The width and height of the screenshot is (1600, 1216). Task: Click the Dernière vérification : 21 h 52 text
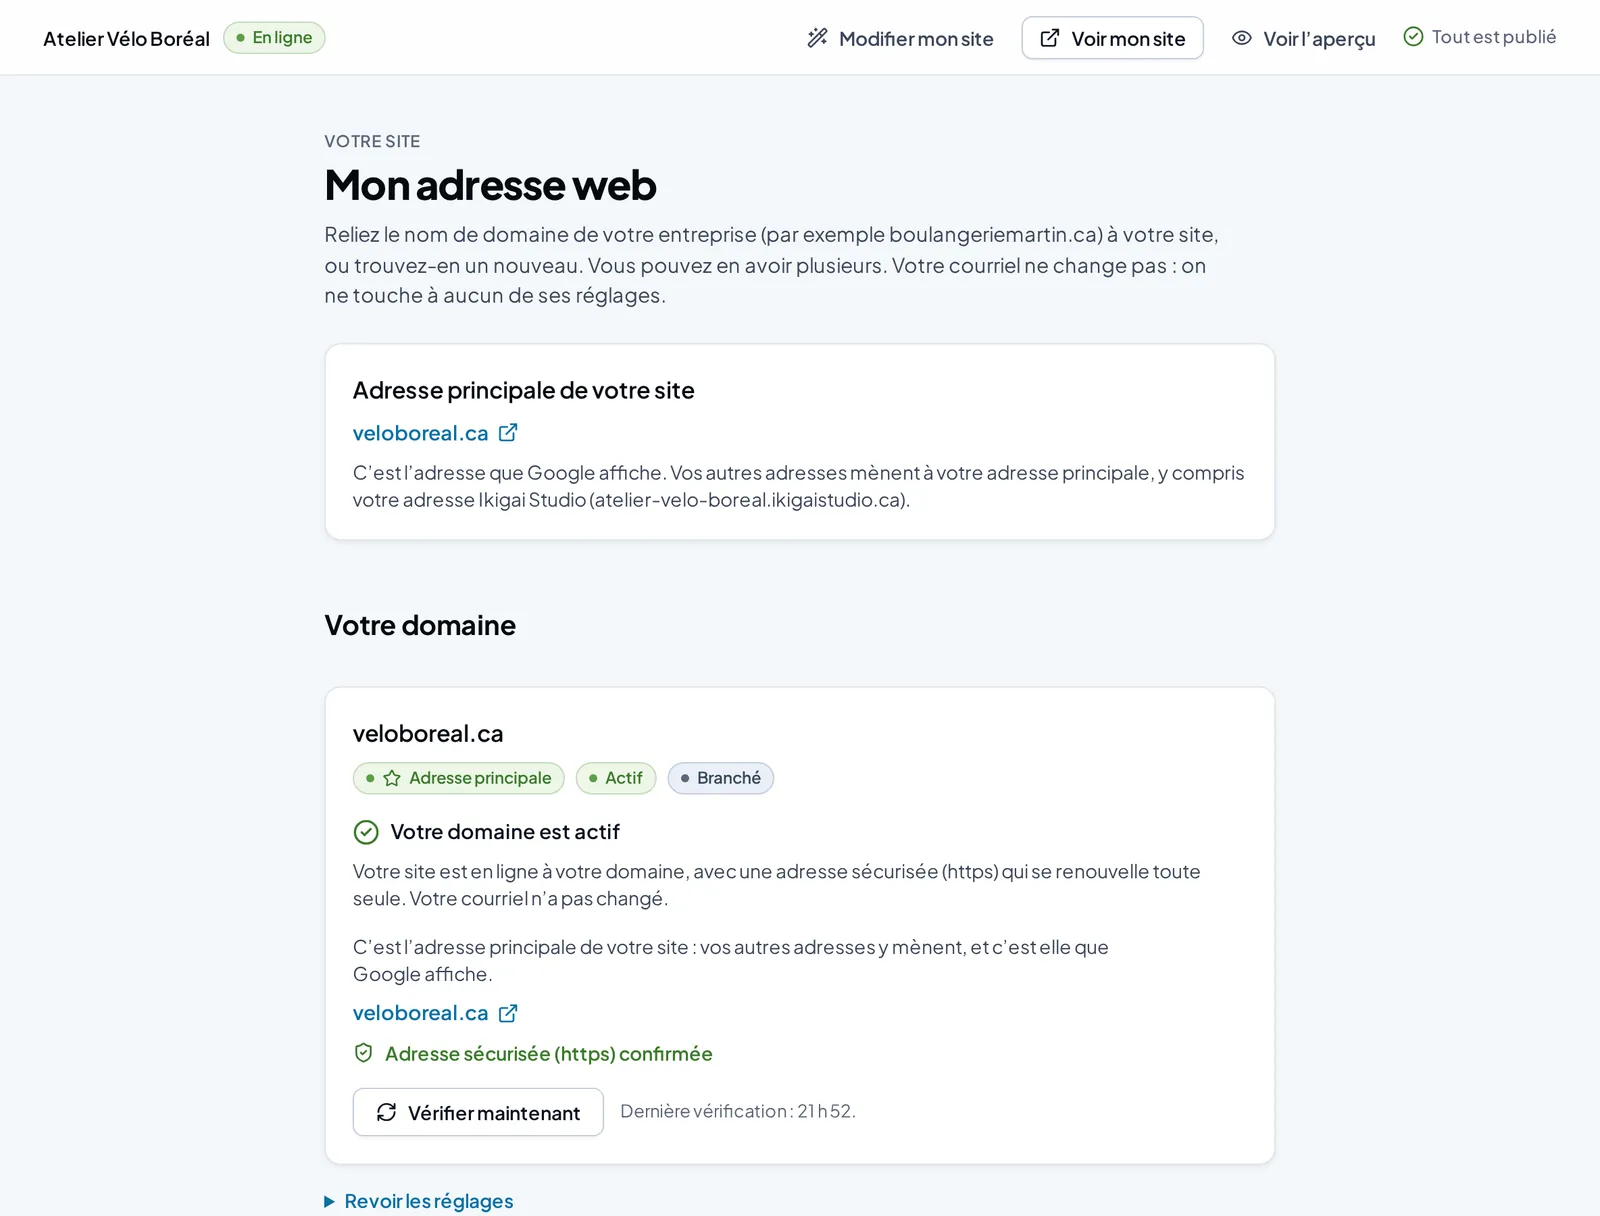(738, 1111)
